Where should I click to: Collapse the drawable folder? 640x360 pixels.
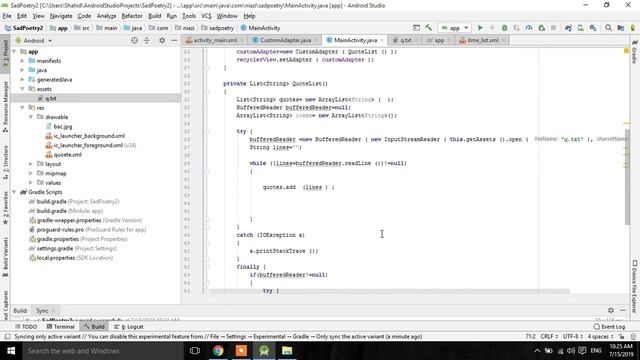pos(31,117)
